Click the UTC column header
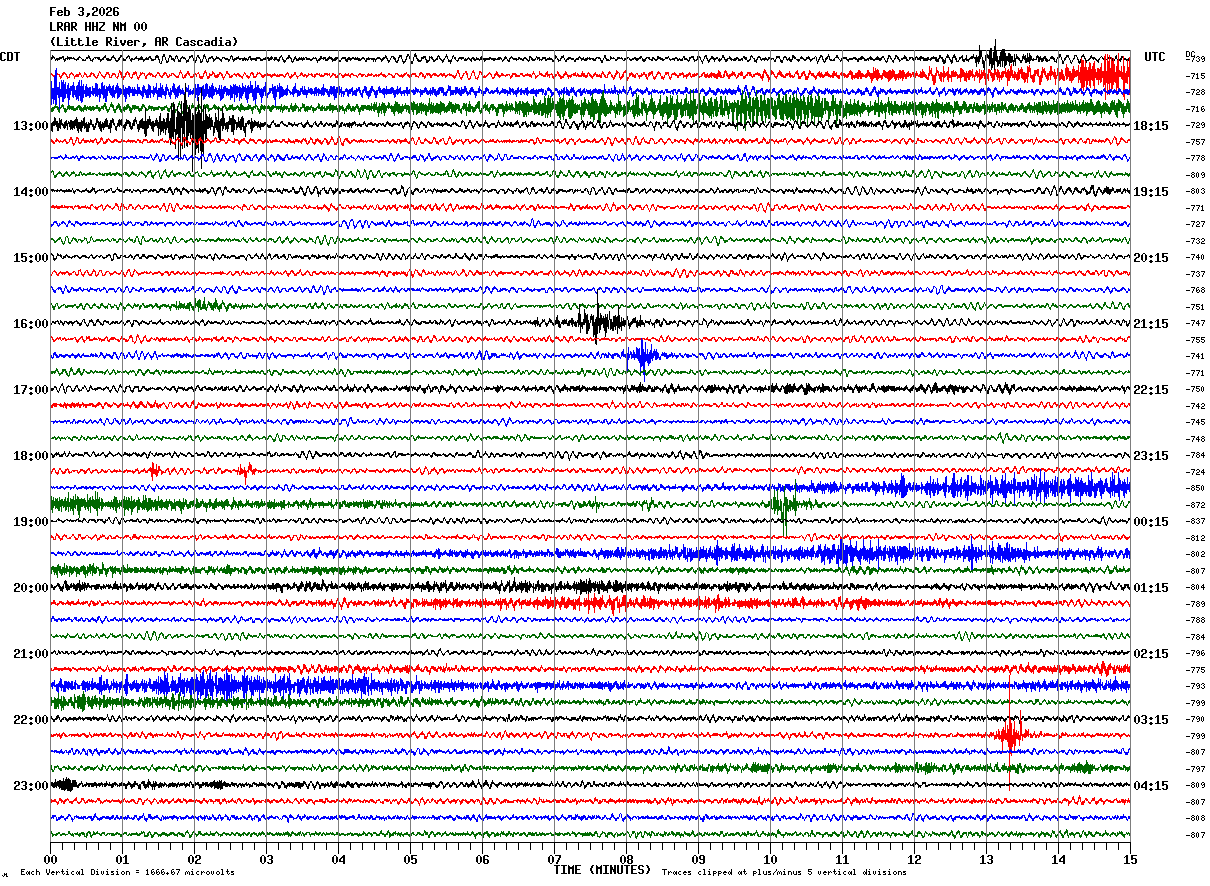The width and height of the screenshot is (1210, 886). click(x=1155, y=57)
